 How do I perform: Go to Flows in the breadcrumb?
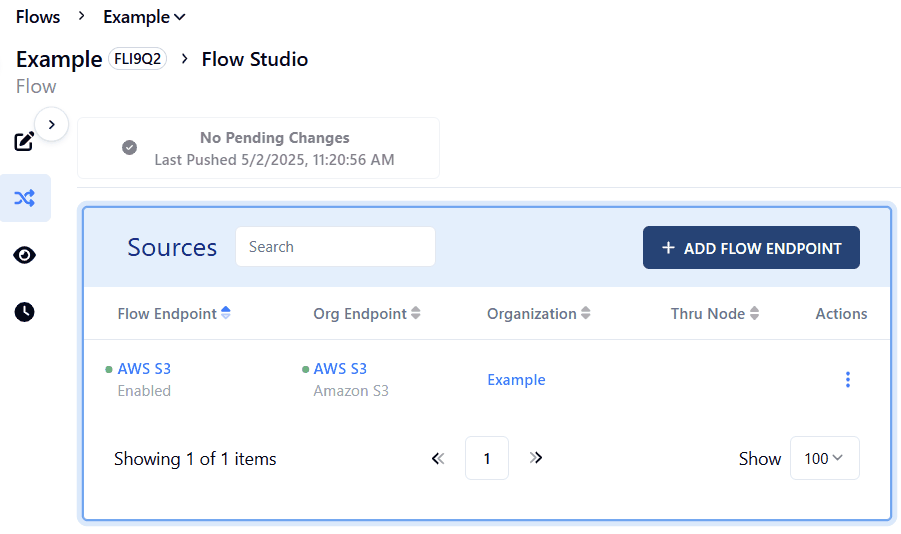(x=38, y=17)
